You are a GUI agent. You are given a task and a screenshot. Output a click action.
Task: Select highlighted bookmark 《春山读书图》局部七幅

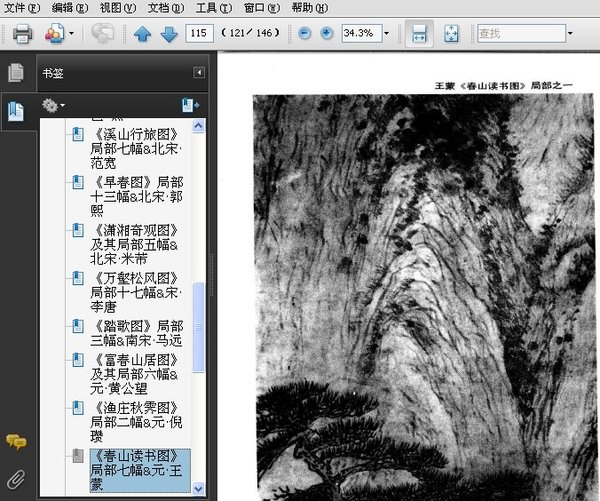[x=140, y=470]
